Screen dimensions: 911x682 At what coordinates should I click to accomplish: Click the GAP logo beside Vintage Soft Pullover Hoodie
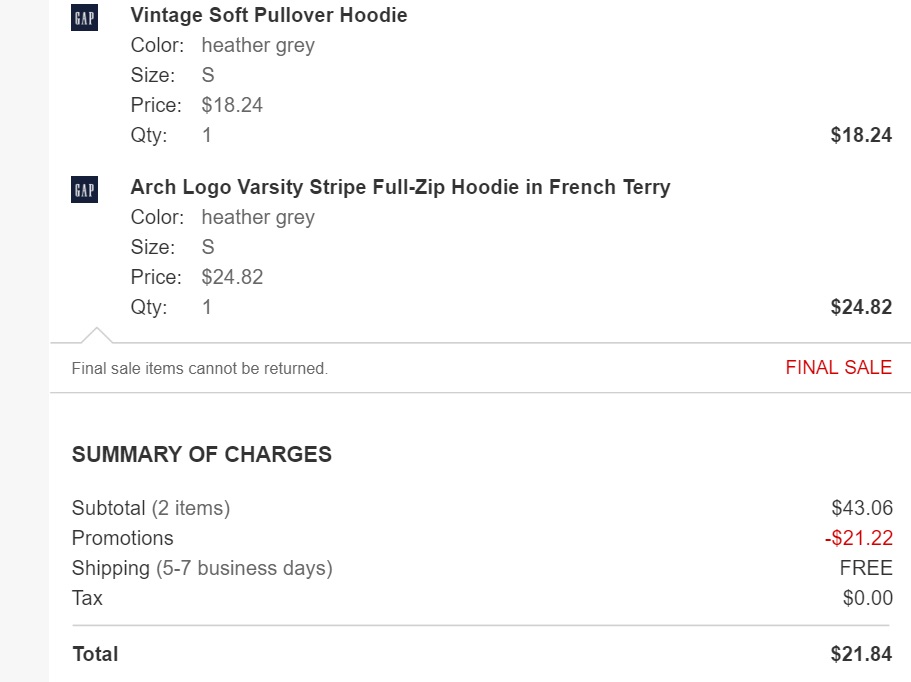[x=85, y=18]
